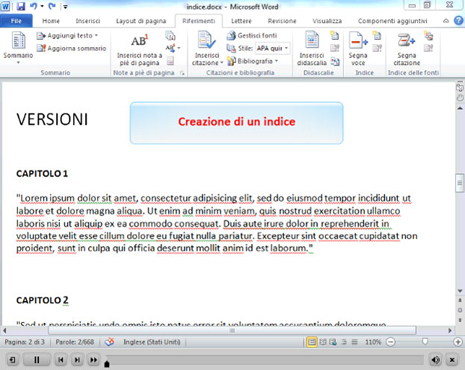Select Web Layout view button
This screenshot has height=370, width=465.
tap(333, 342)
